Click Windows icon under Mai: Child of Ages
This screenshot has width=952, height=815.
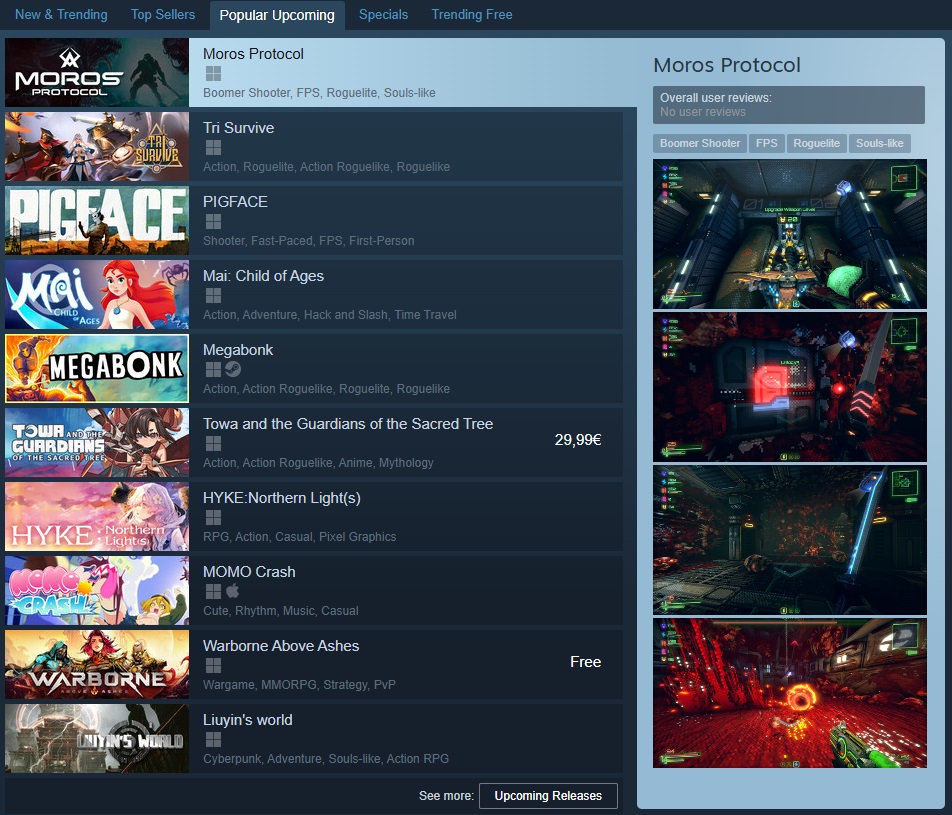pos(213,296)
